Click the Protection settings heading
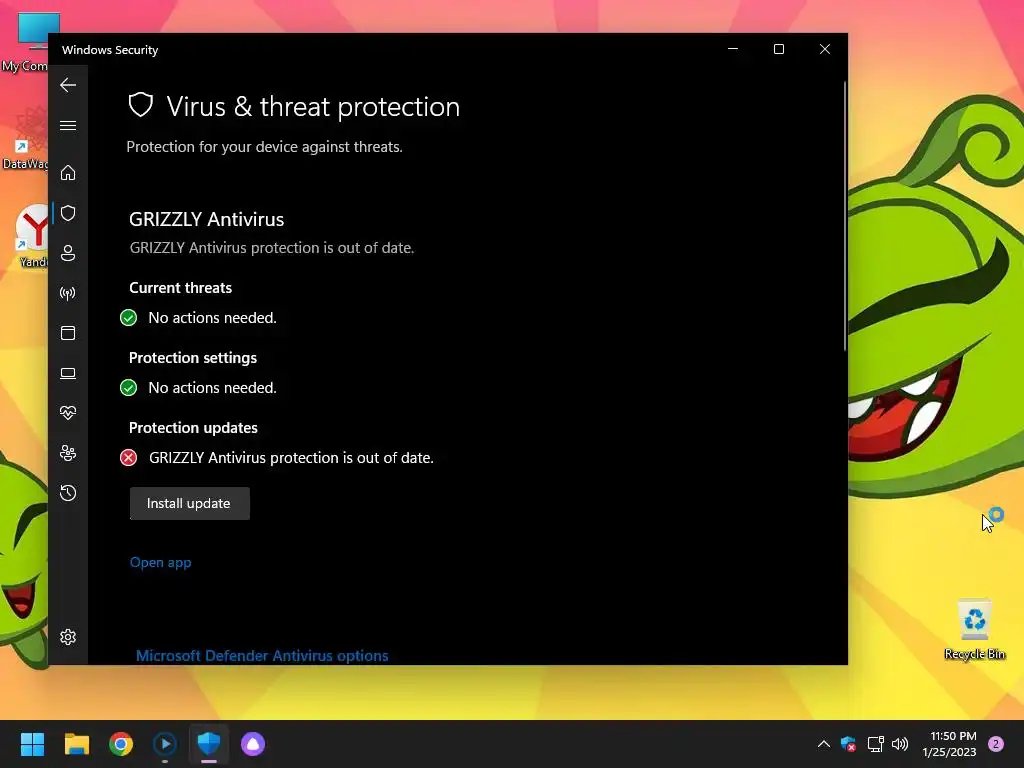The height and width of the screenshot is (768, 1024). click(193, 358)
